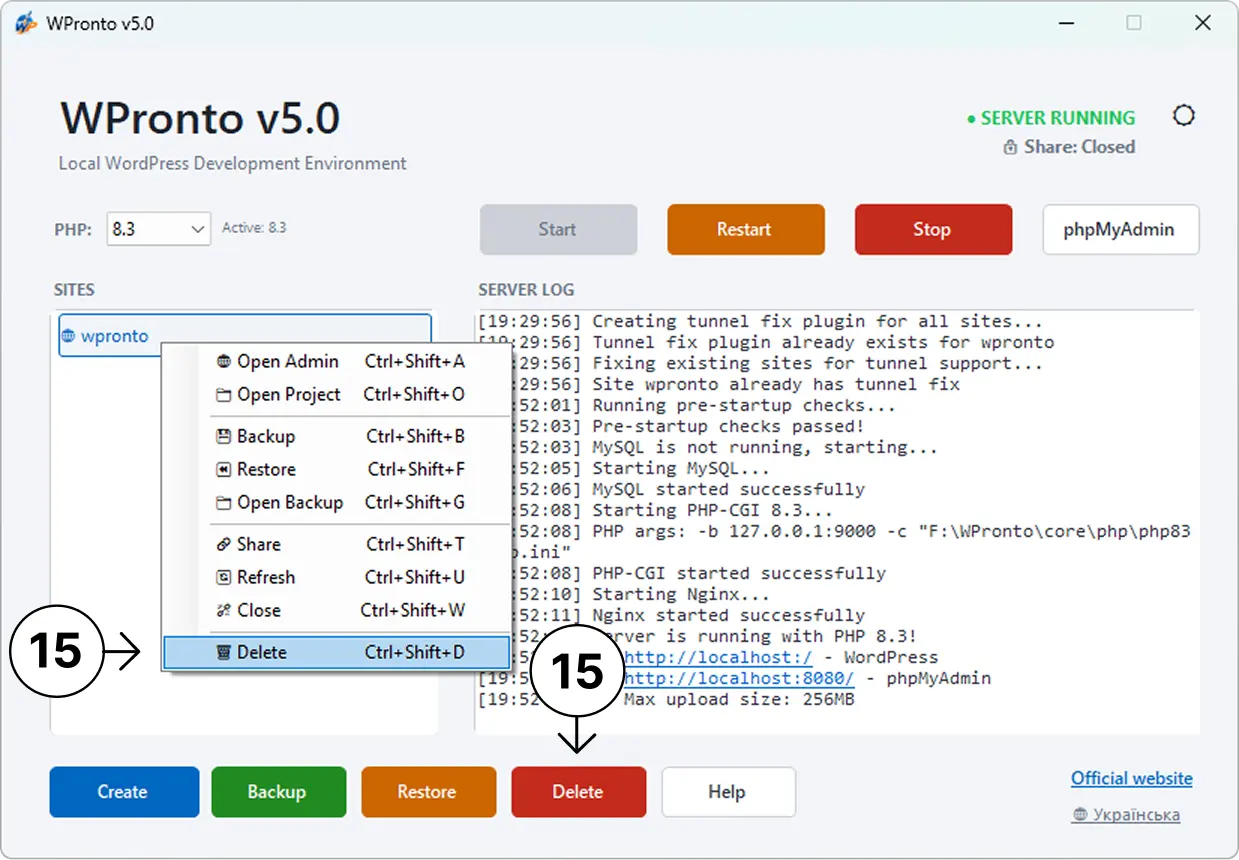Screen dimensions: 1239x860
Task: Click the globe icon beside wpronto site
Action: 68,336
